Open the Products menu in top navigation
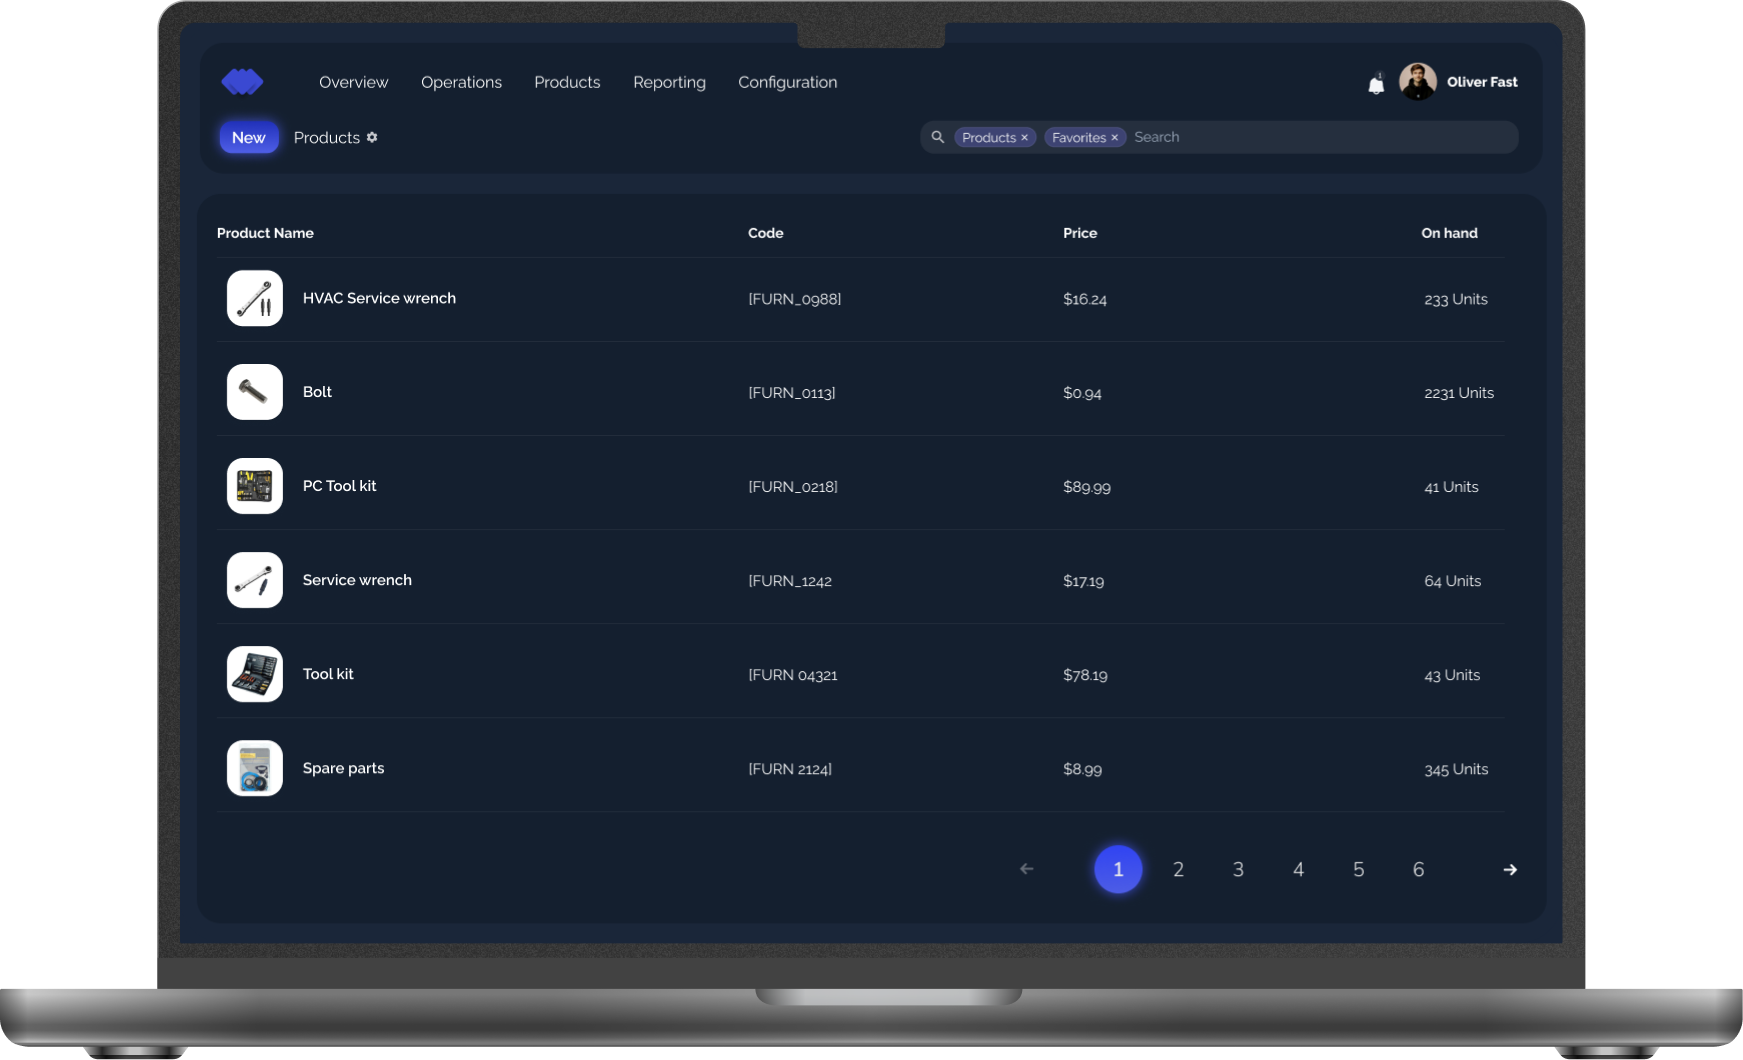Image resolution: width=1743 pixels, height=1060 pixels. tap(567, 82)
